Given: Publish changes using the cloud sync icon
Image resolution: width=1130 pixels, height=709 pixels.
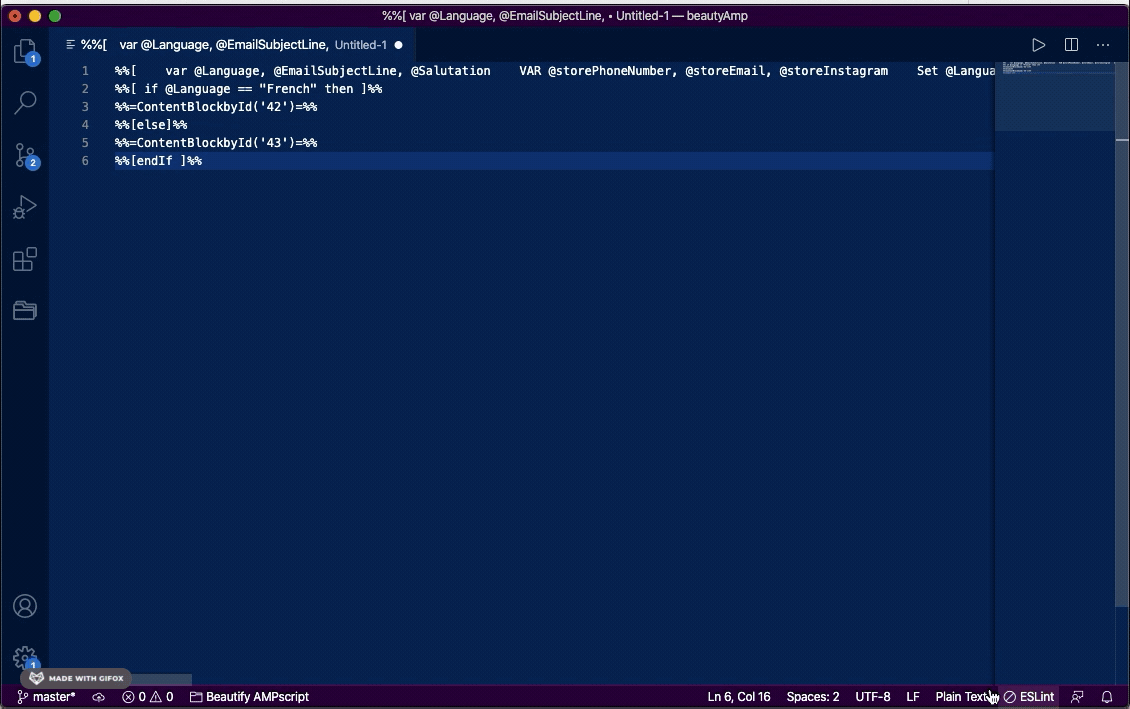Looking at the screenshot, I should click(99, 697).
